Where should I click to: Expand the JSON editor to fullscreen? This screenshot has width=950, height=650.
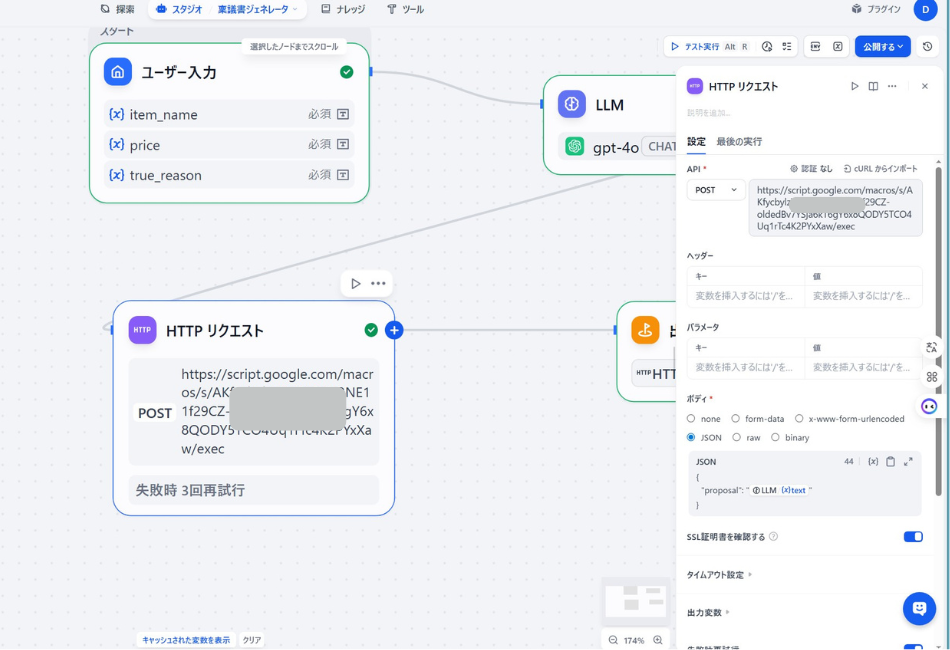click(x=908, y=461)
